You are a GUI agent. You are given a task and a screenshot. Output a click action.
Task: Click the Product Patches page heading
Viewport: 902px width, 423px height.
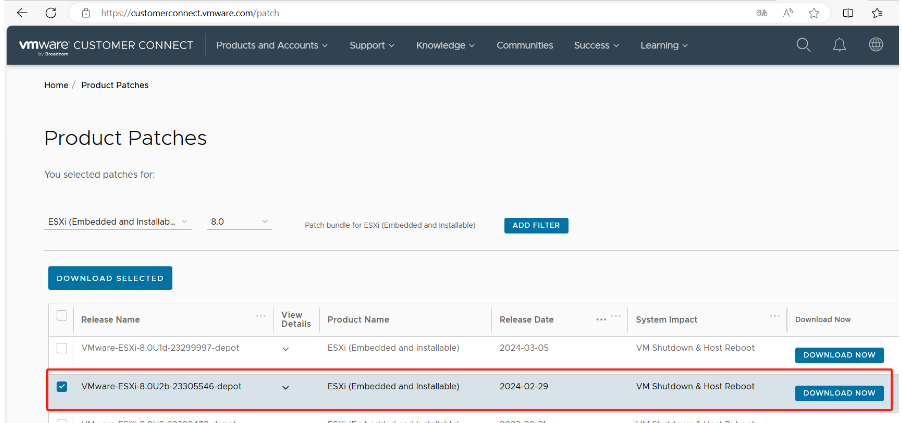pyautogui.click(x=125, y=138)
